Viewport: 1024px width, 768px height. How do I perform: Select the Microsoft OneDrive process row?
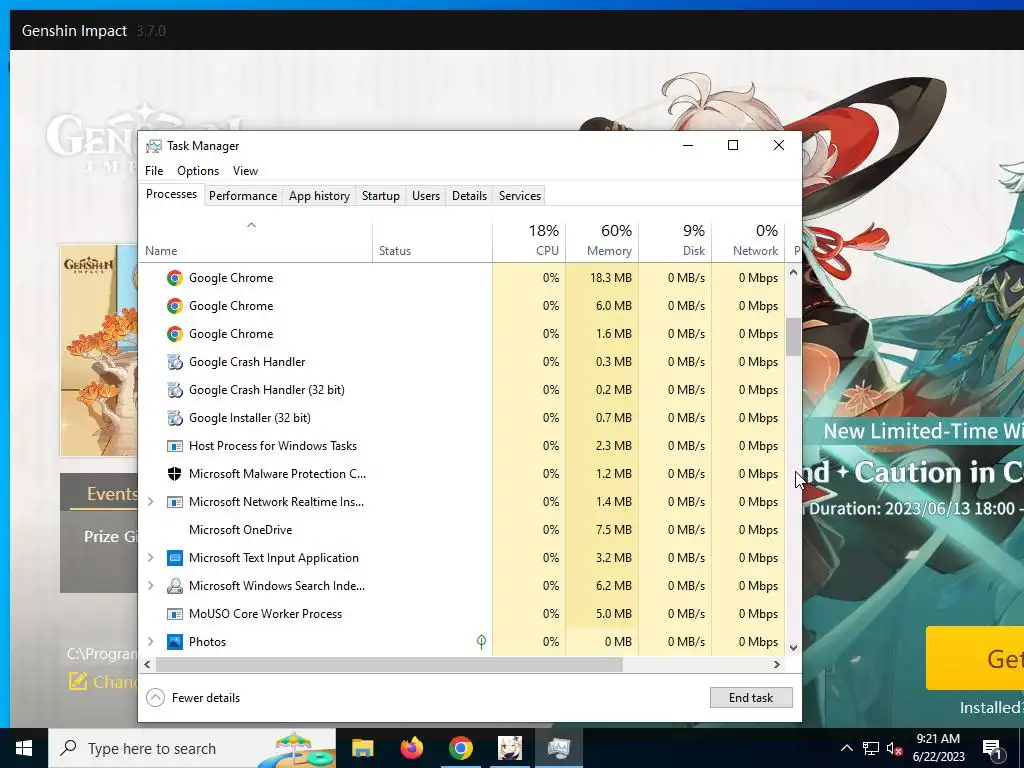click(462, 530)
